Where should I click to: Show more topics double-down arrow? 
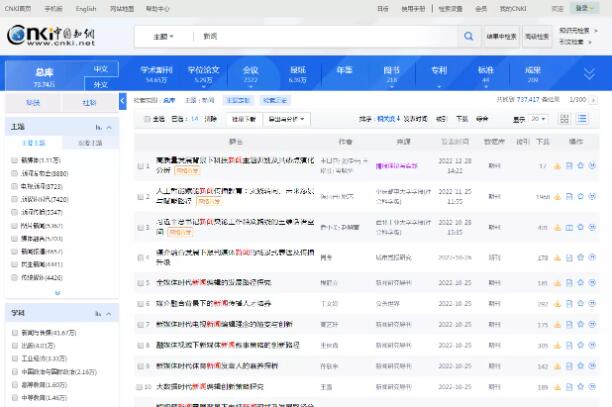[x=58, y=293]
